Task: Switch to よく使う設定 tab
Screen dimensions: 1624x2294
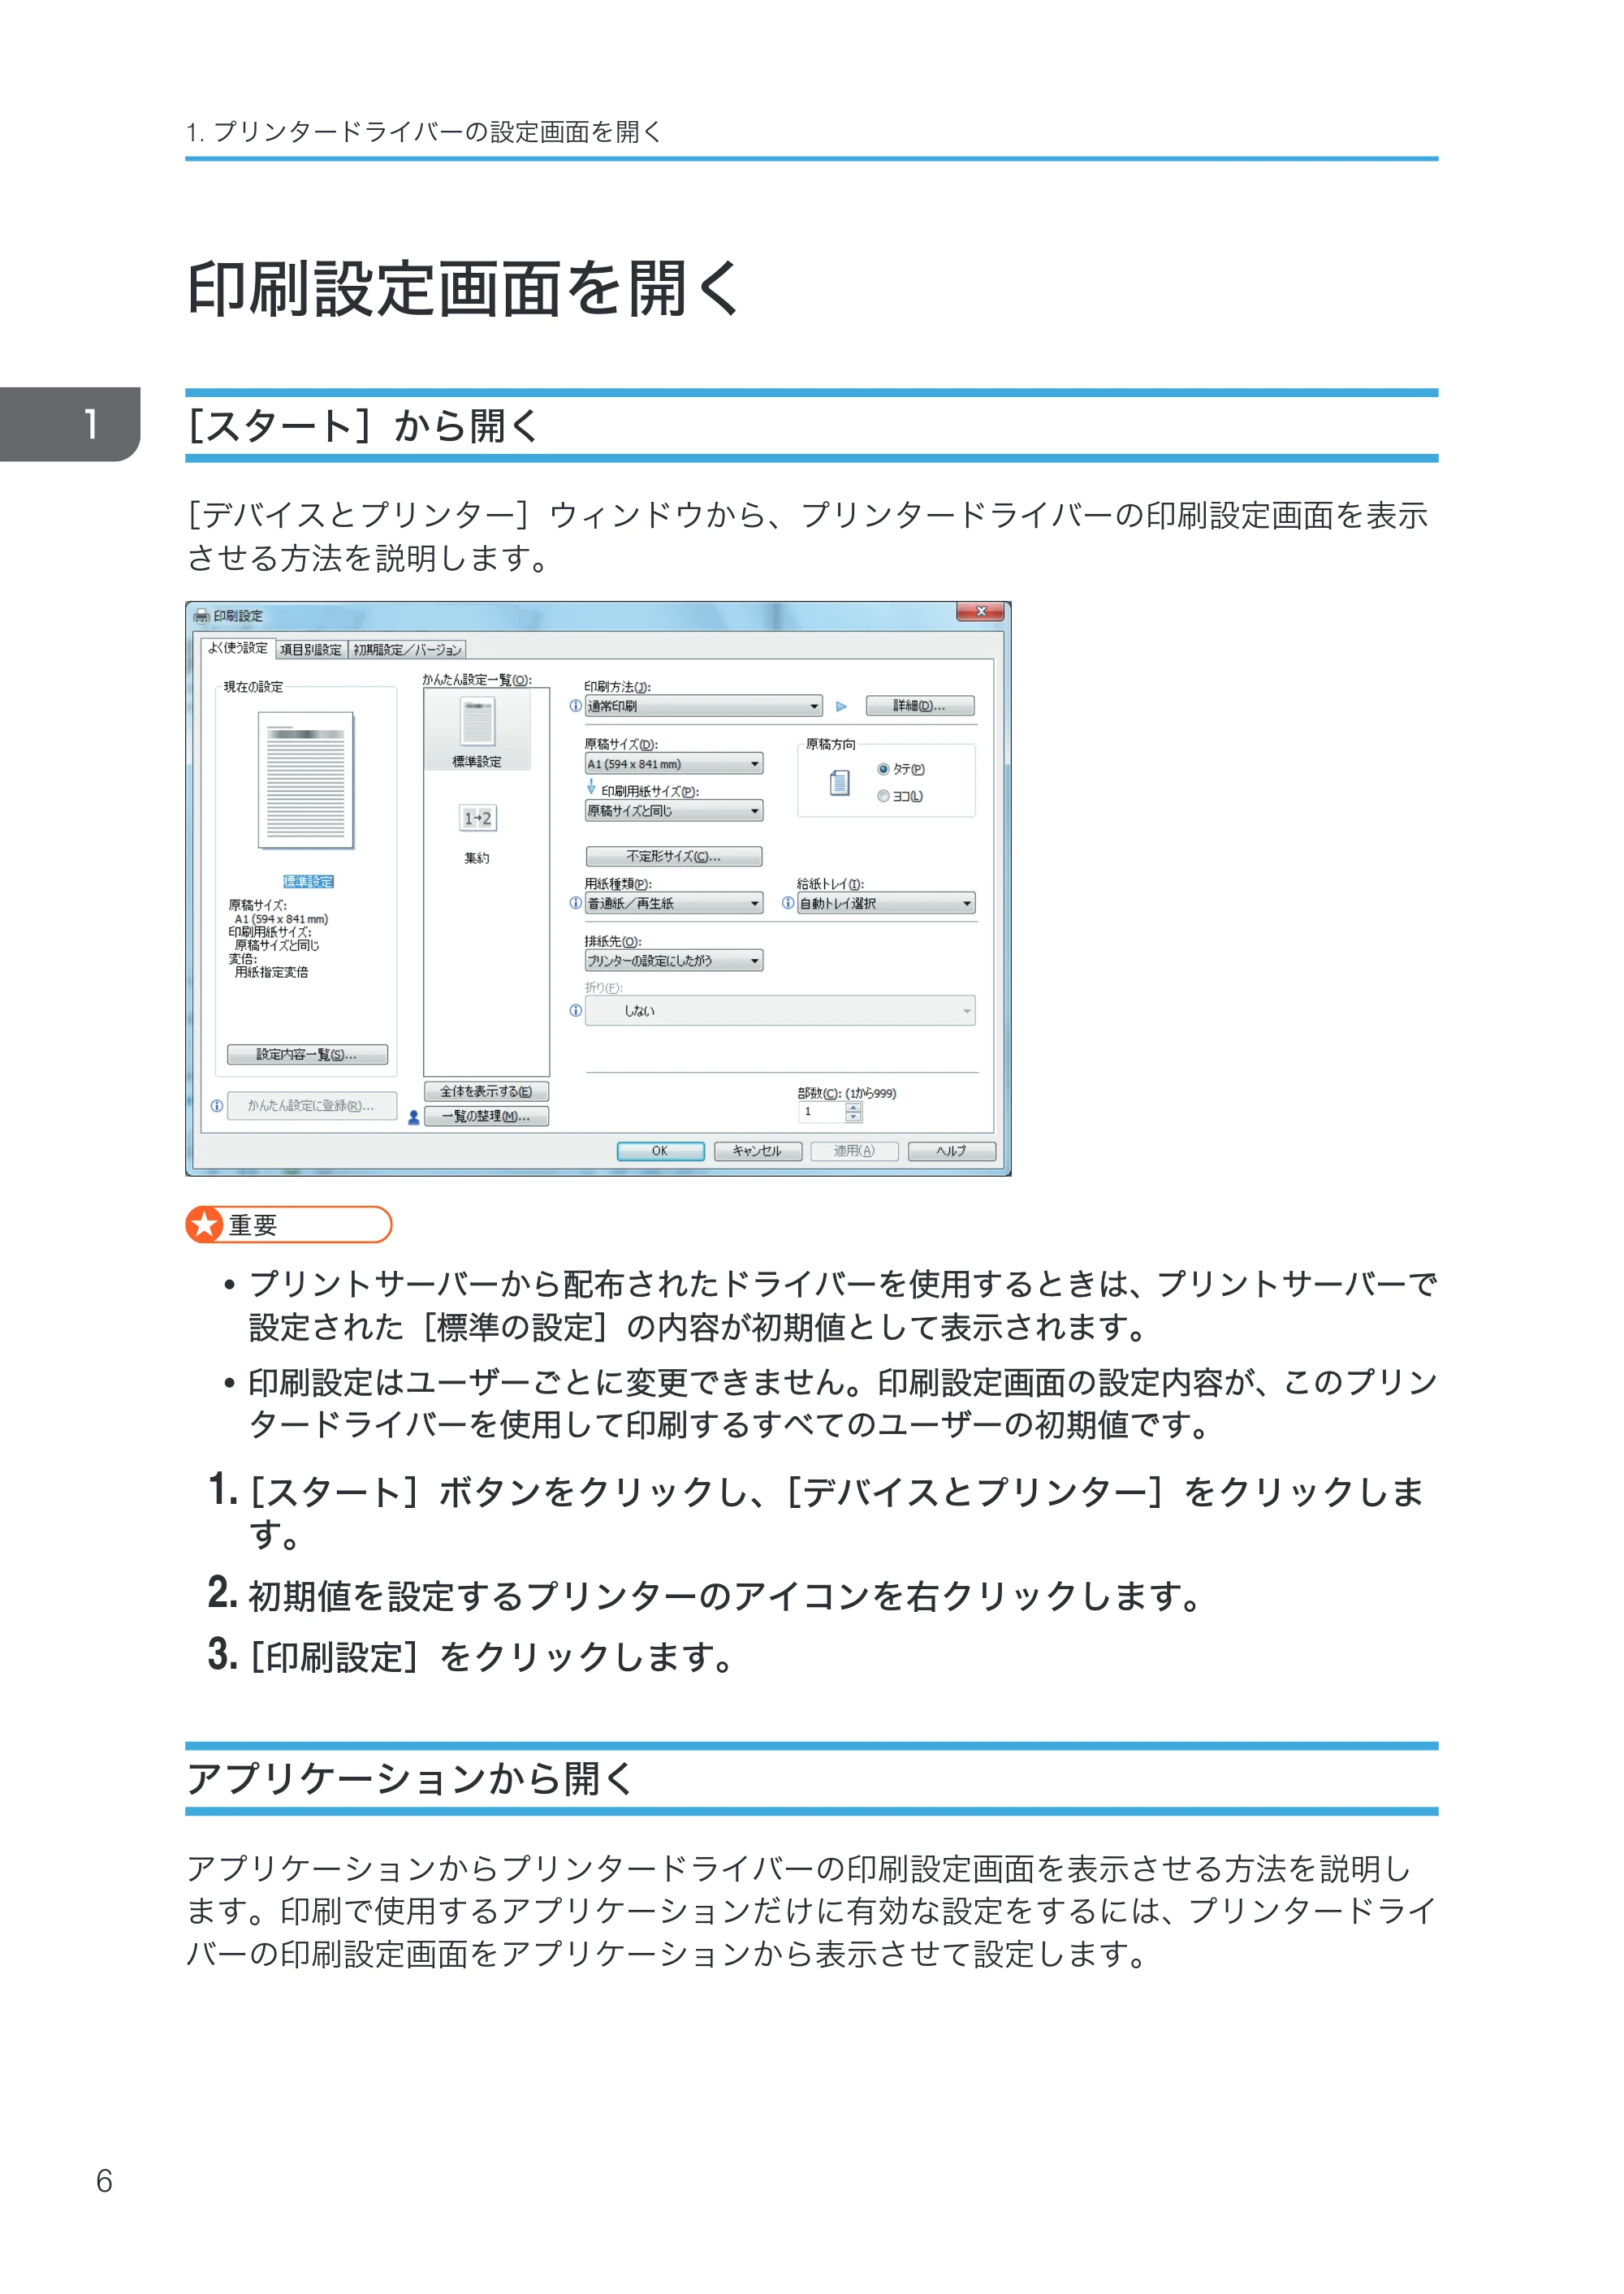Action: [237, 648]
